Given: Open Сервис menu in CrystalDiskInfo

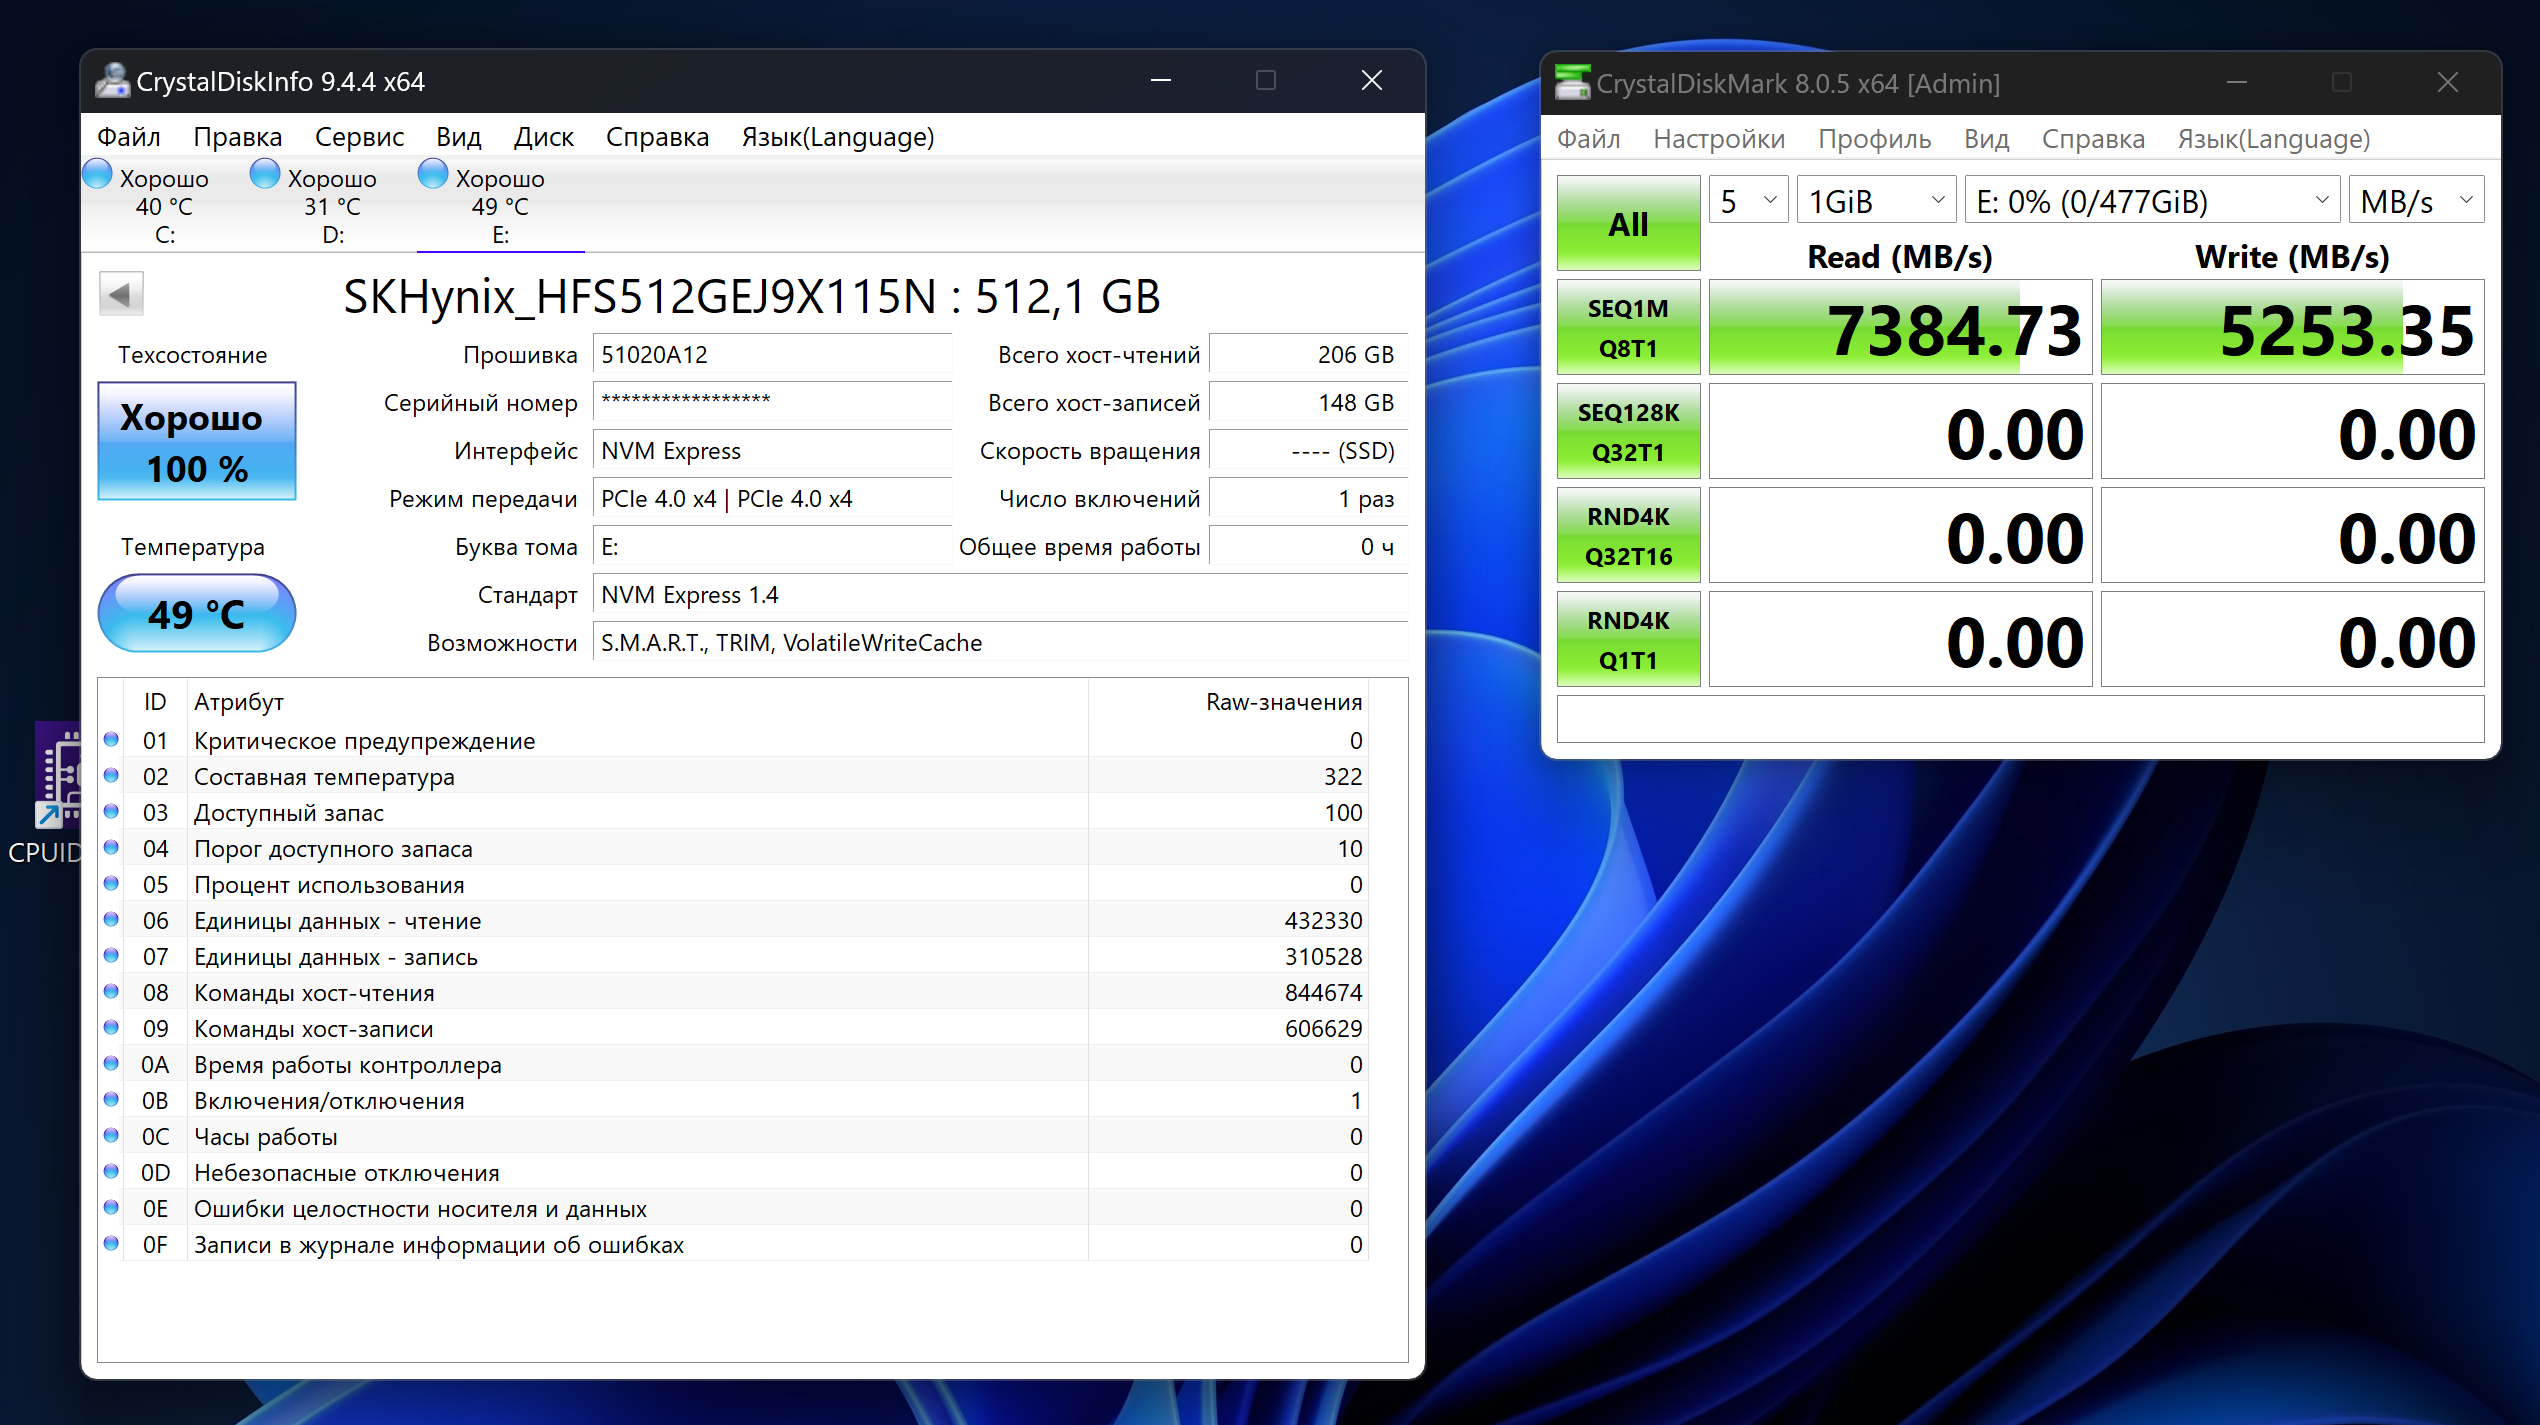Looking at the screenshot, I should pyautogui.click(x=359, y=137).
